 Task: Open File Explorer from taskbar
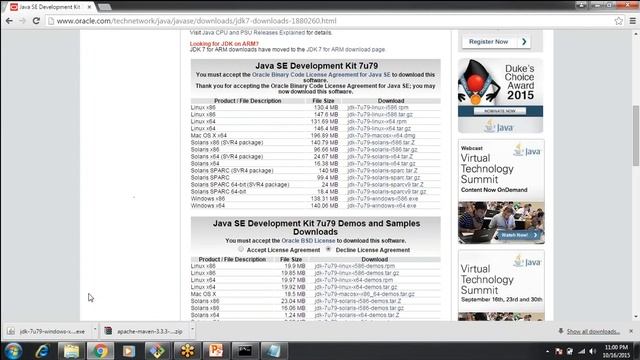71,351
